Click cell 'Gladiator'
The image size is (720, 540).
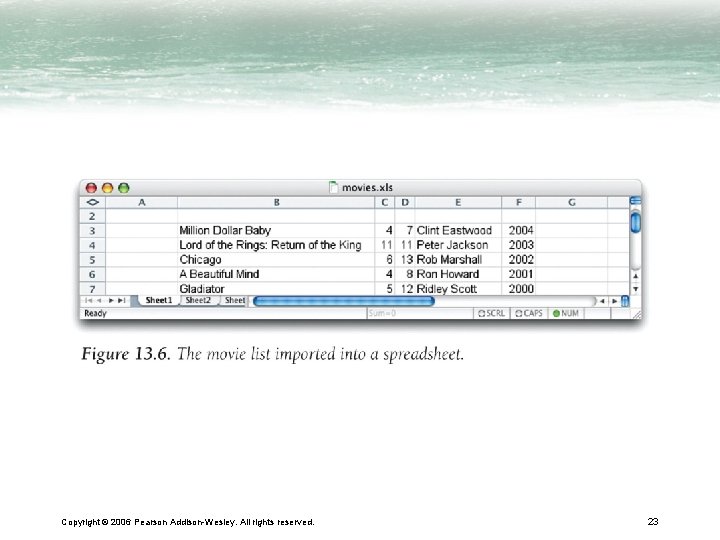coord(276,289)
